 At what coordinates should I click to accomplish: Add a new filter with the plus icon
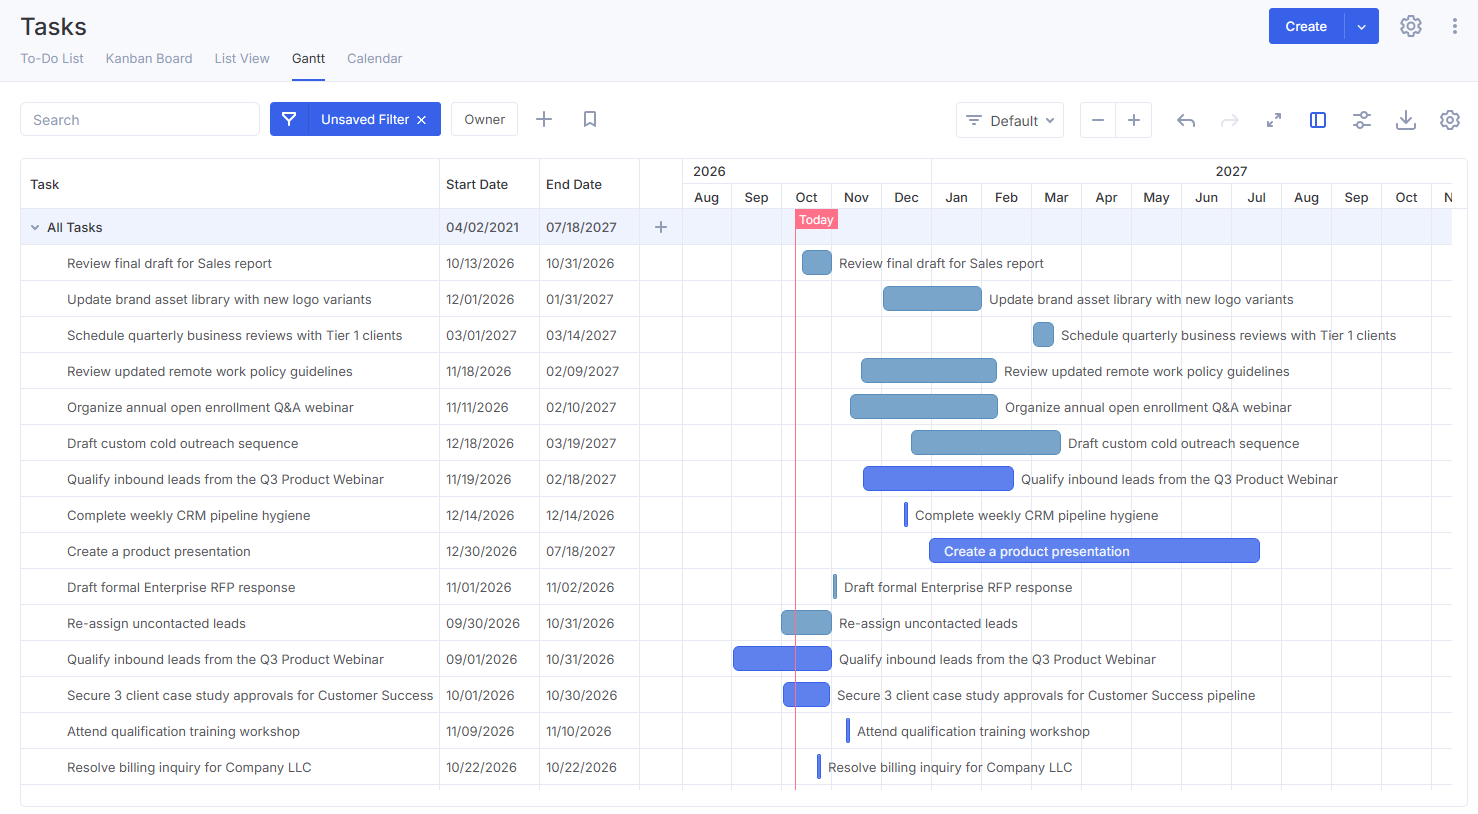544,119
